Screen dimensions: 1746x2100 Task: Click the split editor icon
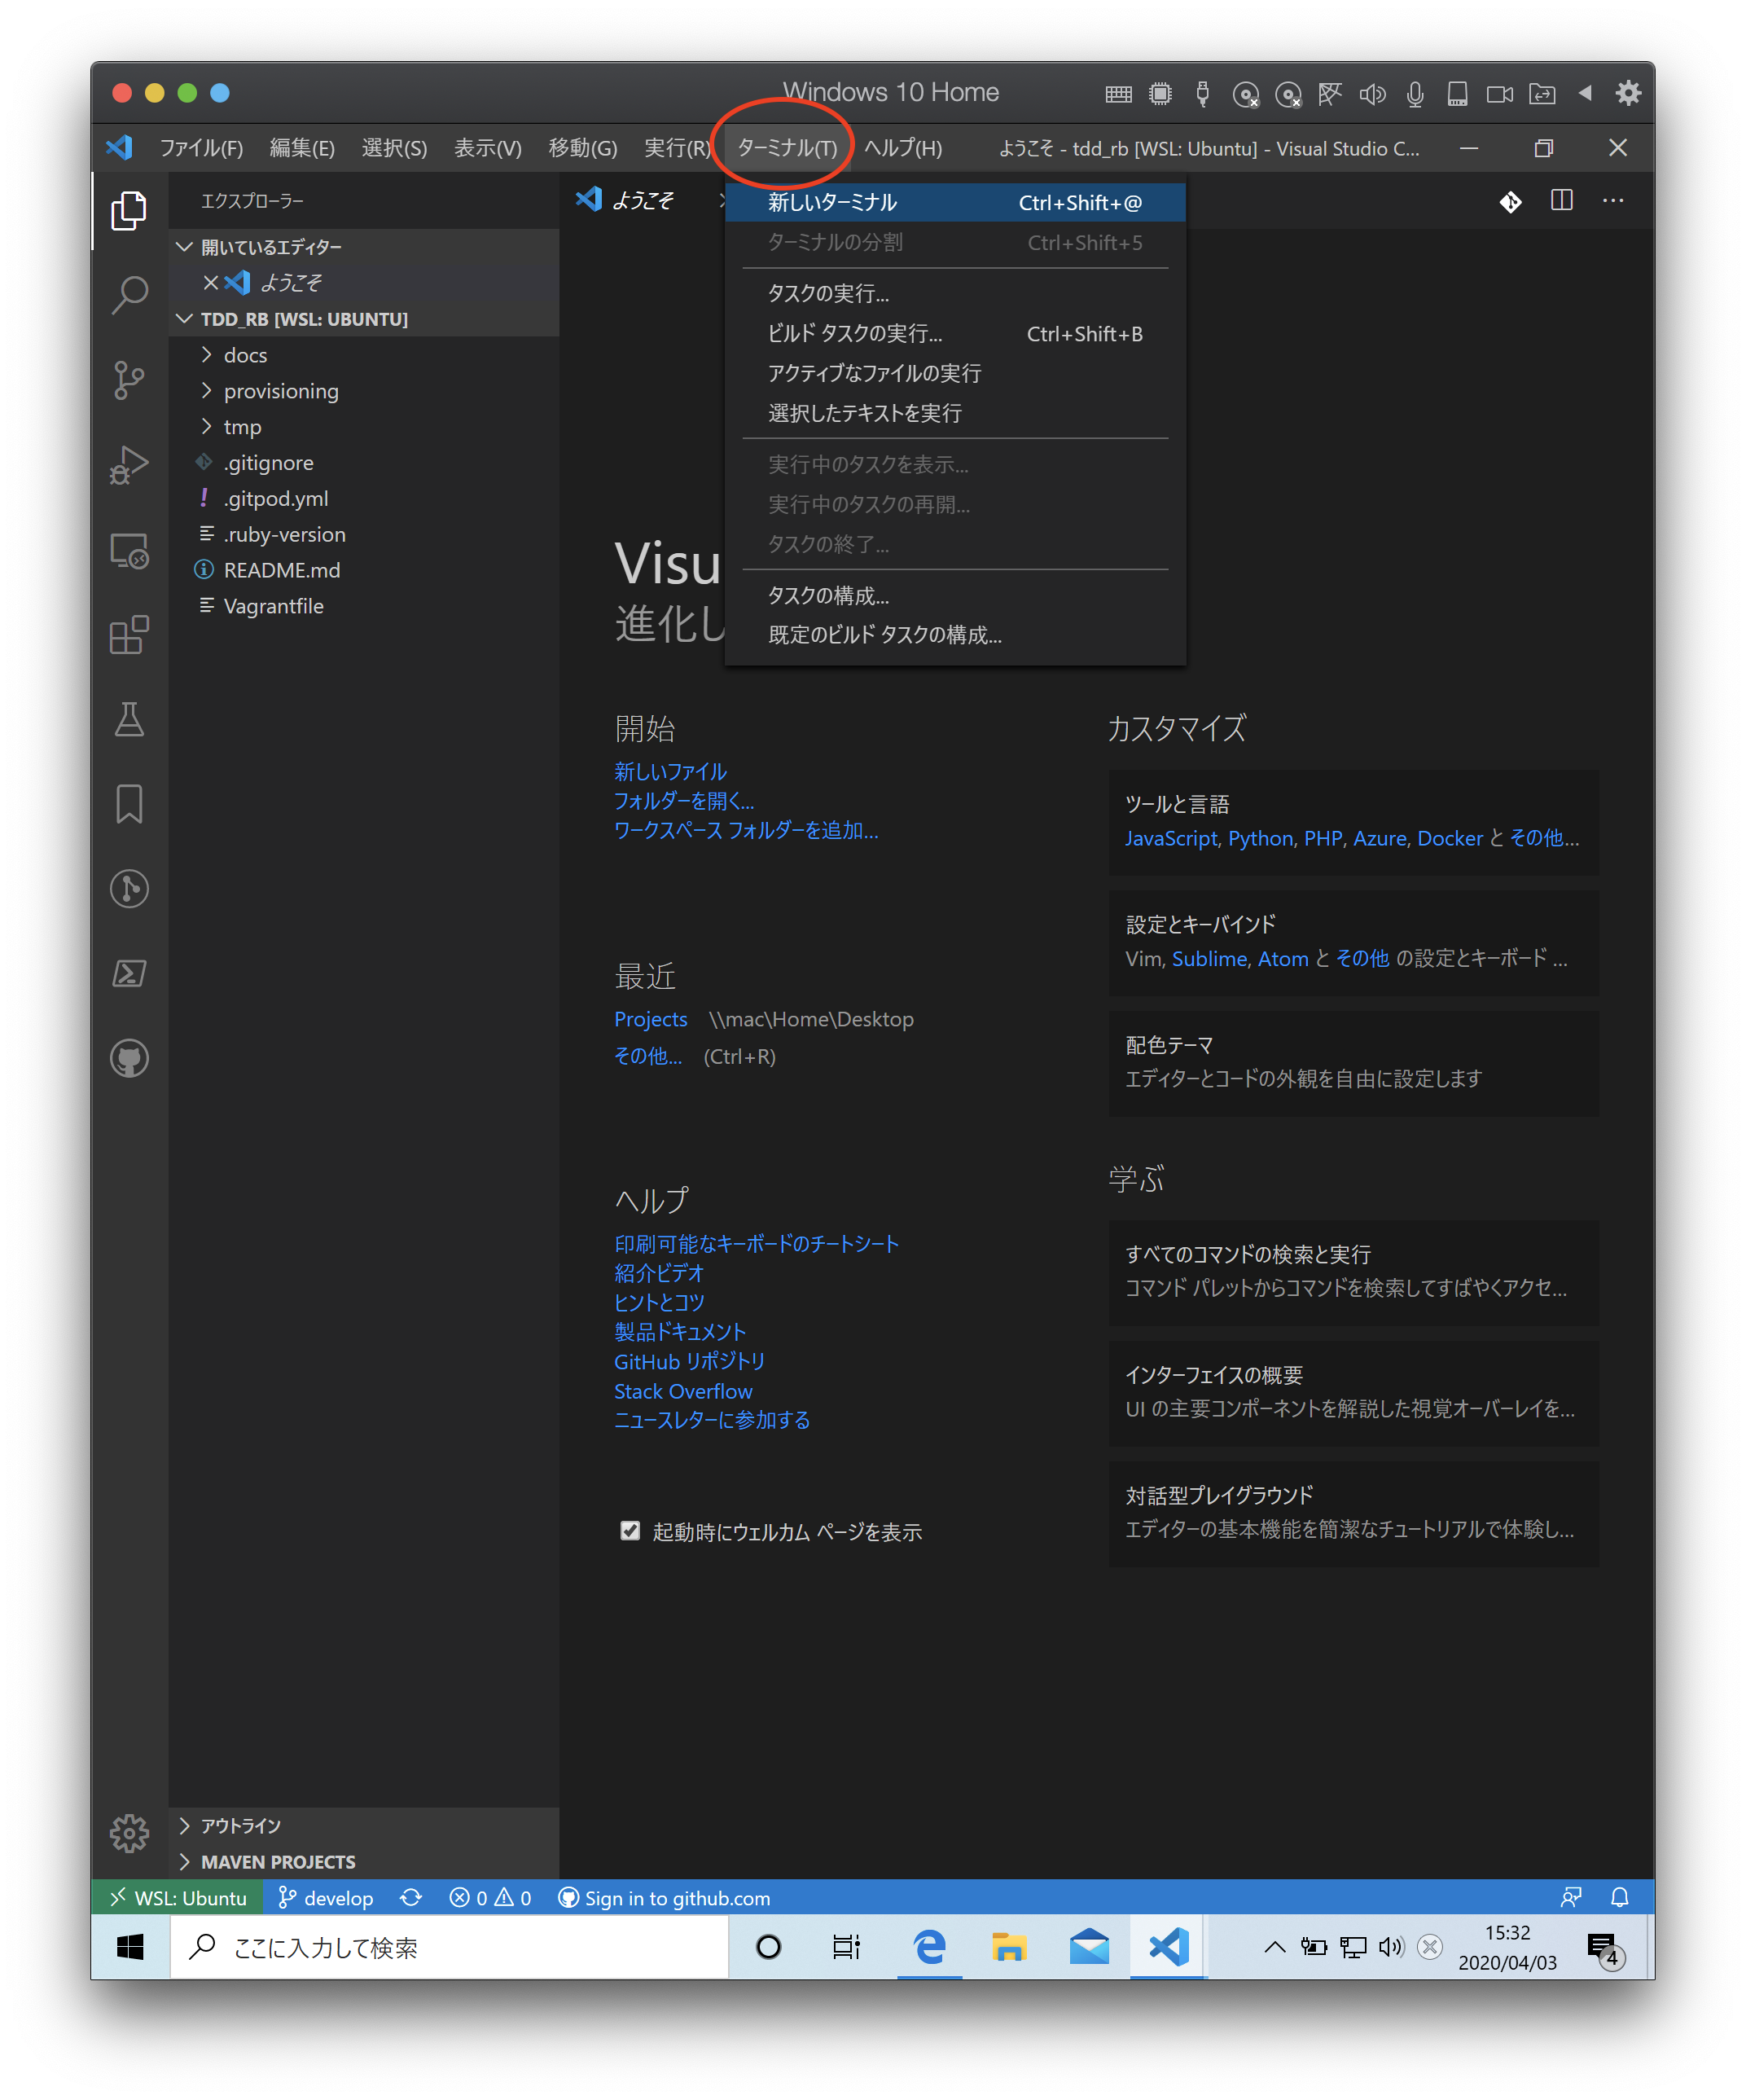[1561, 201]
